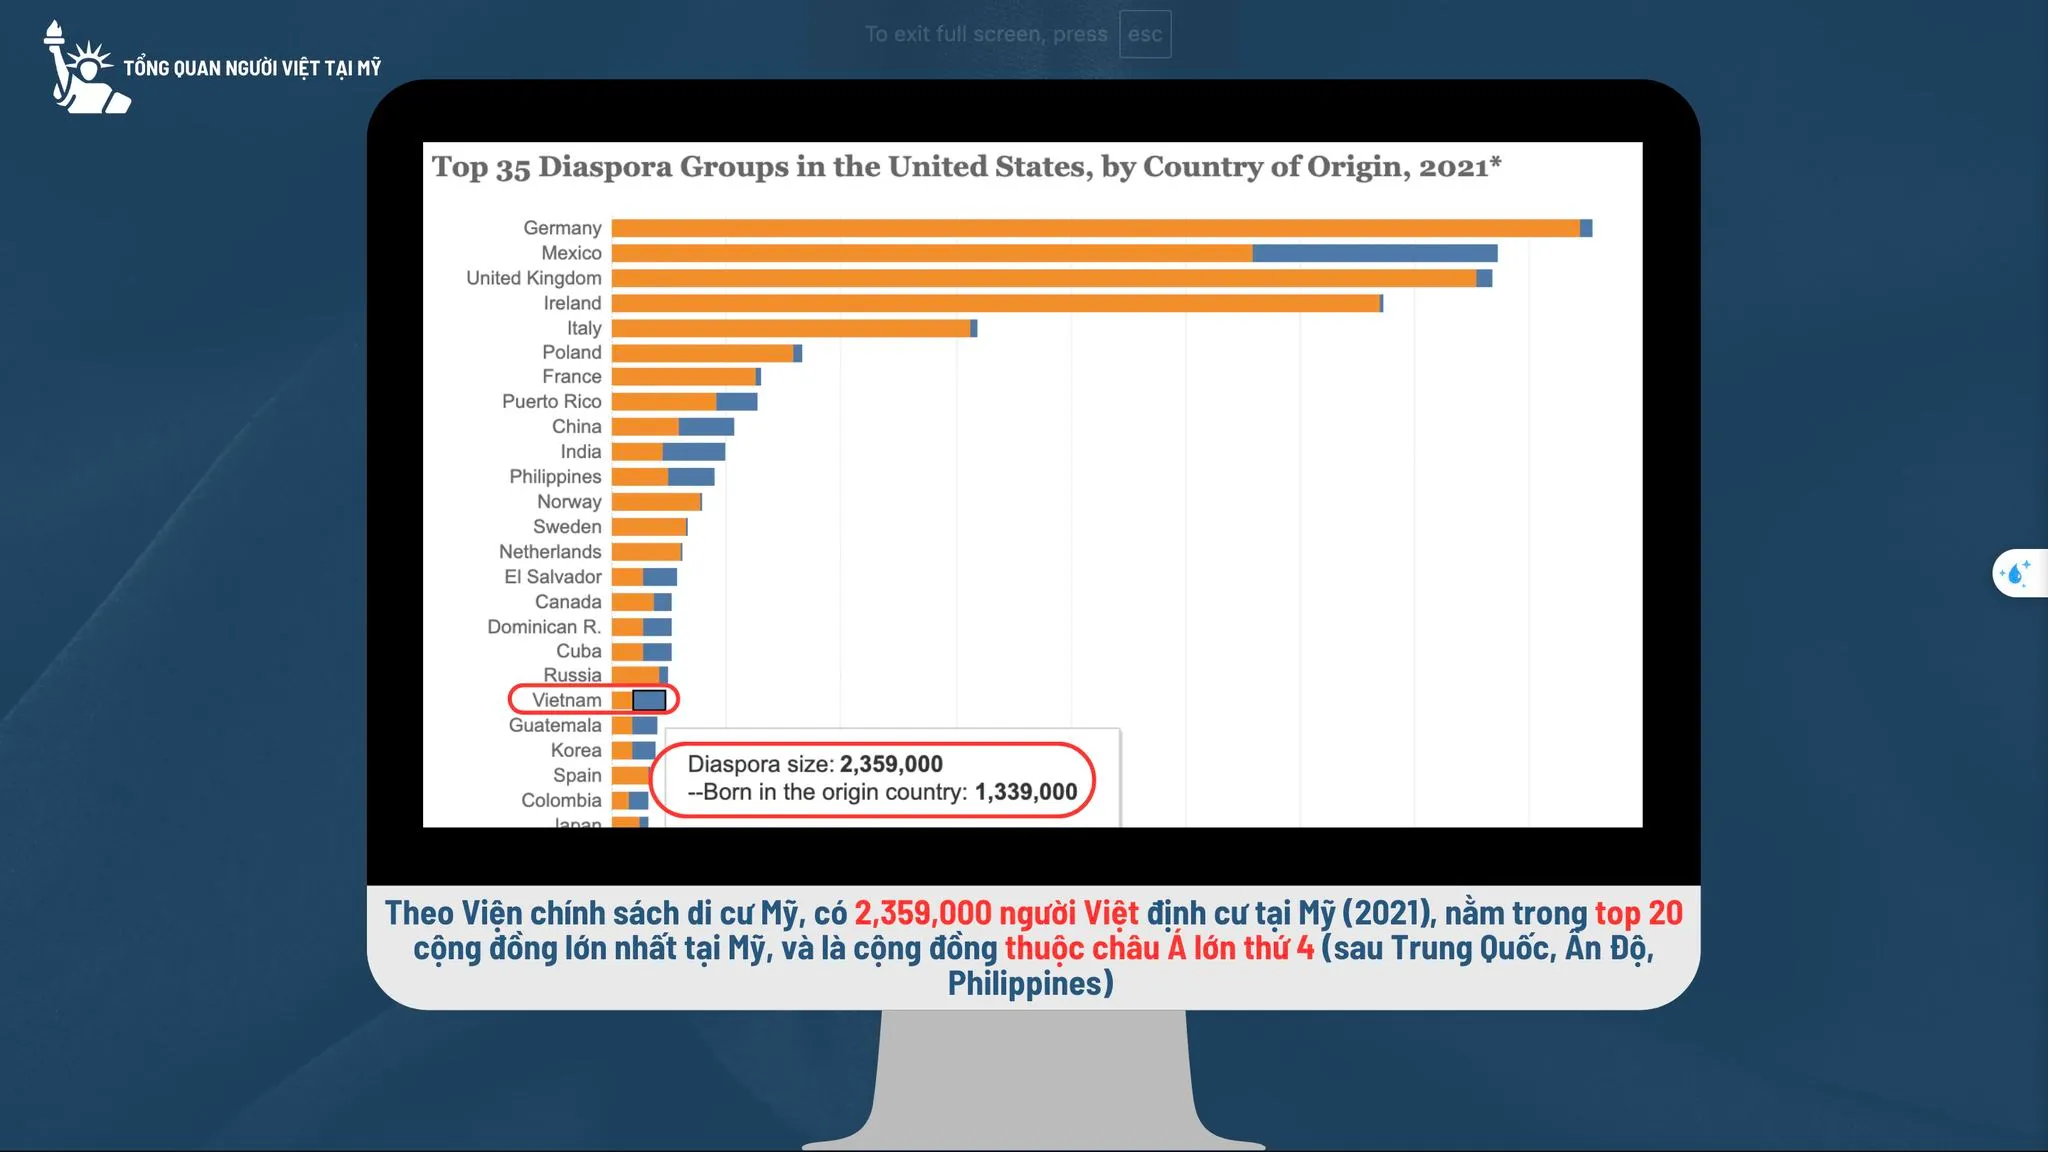Click the Puerto Rico bar
Viewport: 2048px width, 1152px height.
(684, 401)
